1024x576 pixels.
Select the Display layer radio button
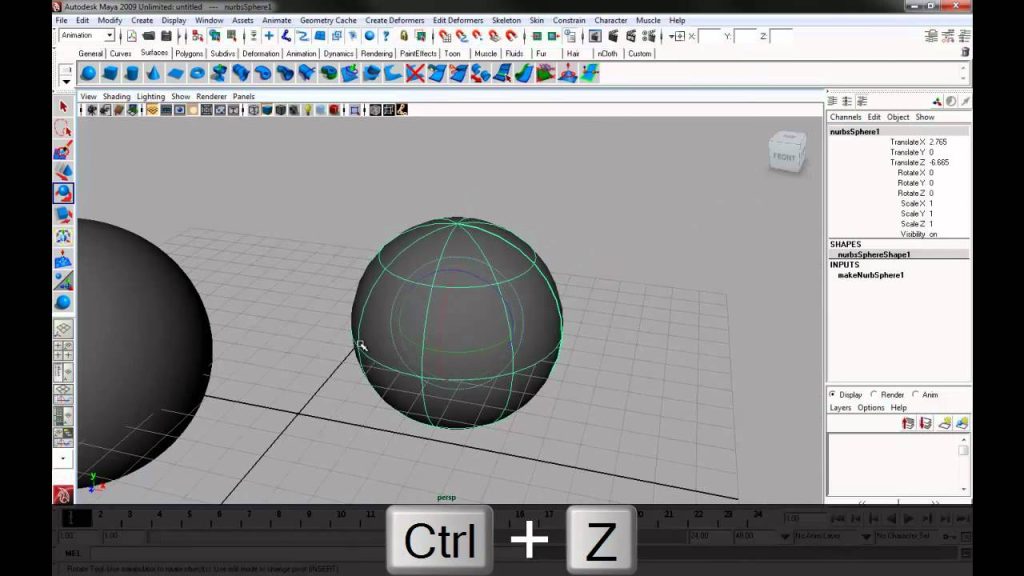pos(832,394)
